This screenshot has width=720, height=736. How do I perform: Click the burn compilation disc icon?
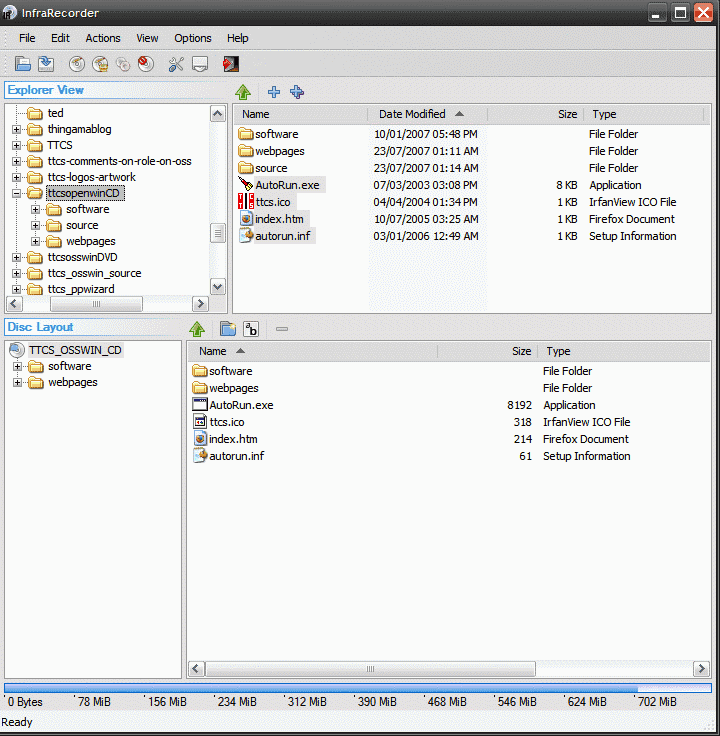point(77,64)
